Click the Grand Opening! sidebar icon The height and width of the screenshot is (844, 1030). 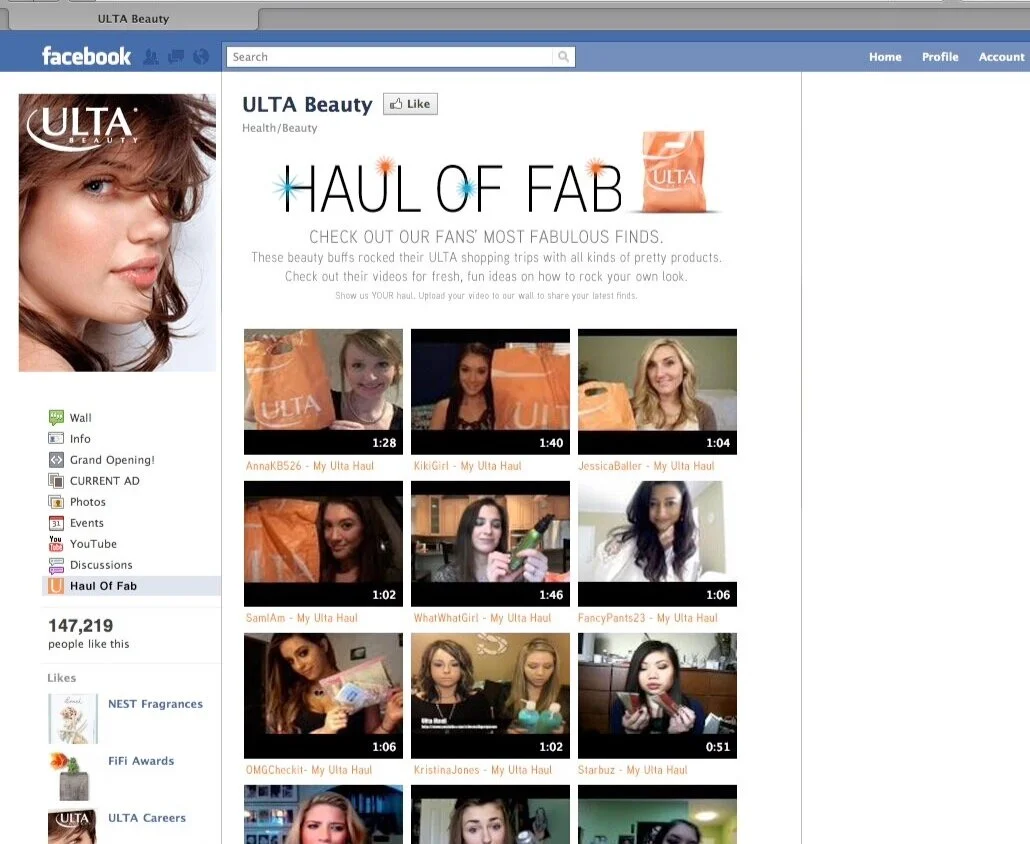56,460
